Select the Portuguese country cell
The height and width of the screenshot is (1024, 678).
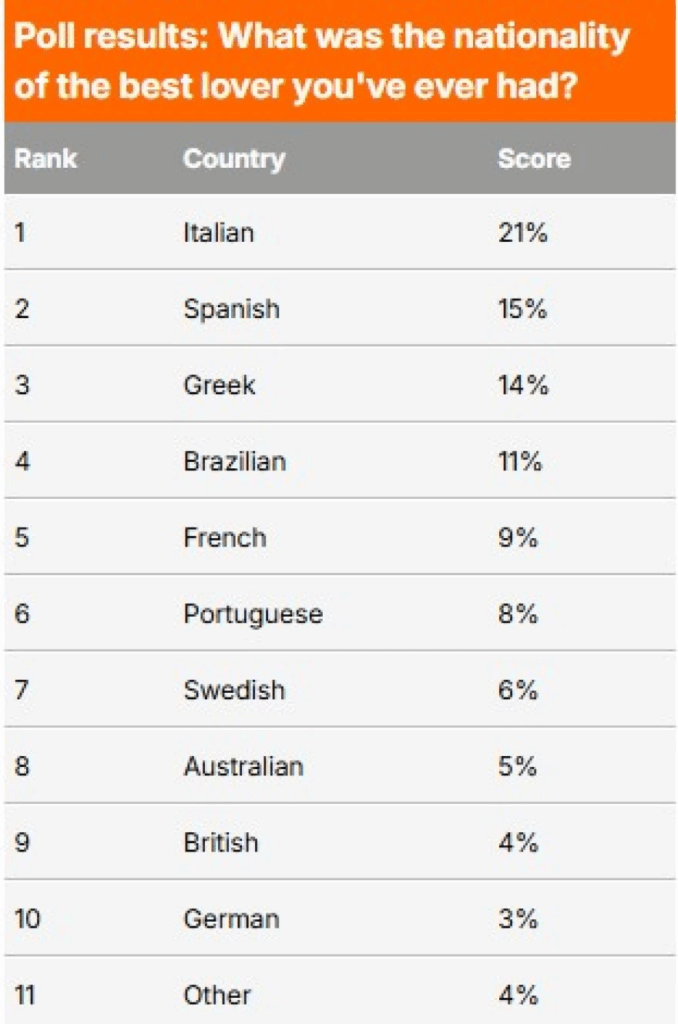[253, 614]
